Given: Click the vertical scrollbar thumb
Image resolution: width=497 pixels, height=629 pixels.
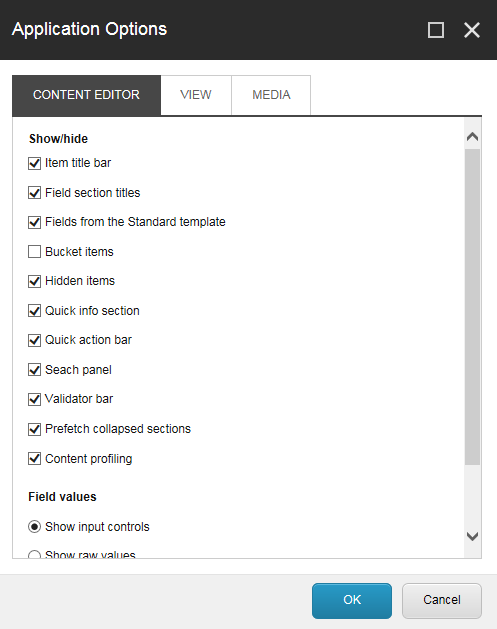Looking at the screenshot, I should pyautogui.click(x=473, y=307).
